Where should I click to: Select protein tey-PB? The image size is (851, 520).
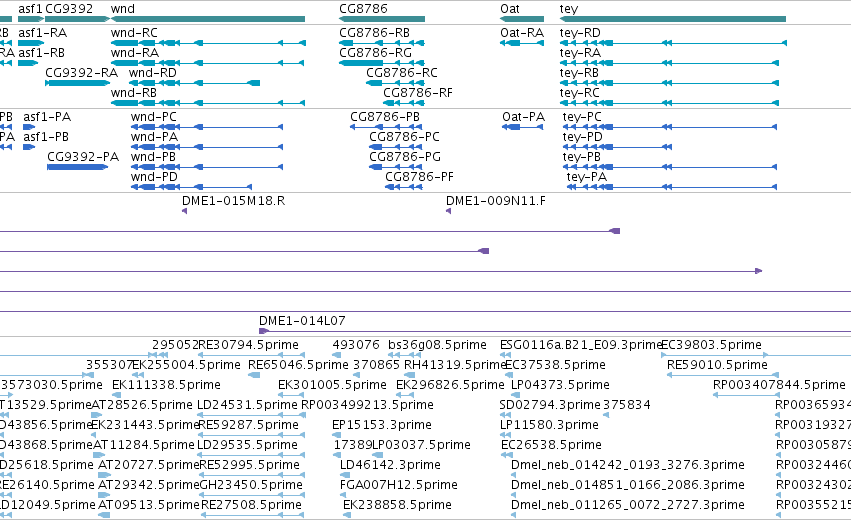click(x=582, y=157)
